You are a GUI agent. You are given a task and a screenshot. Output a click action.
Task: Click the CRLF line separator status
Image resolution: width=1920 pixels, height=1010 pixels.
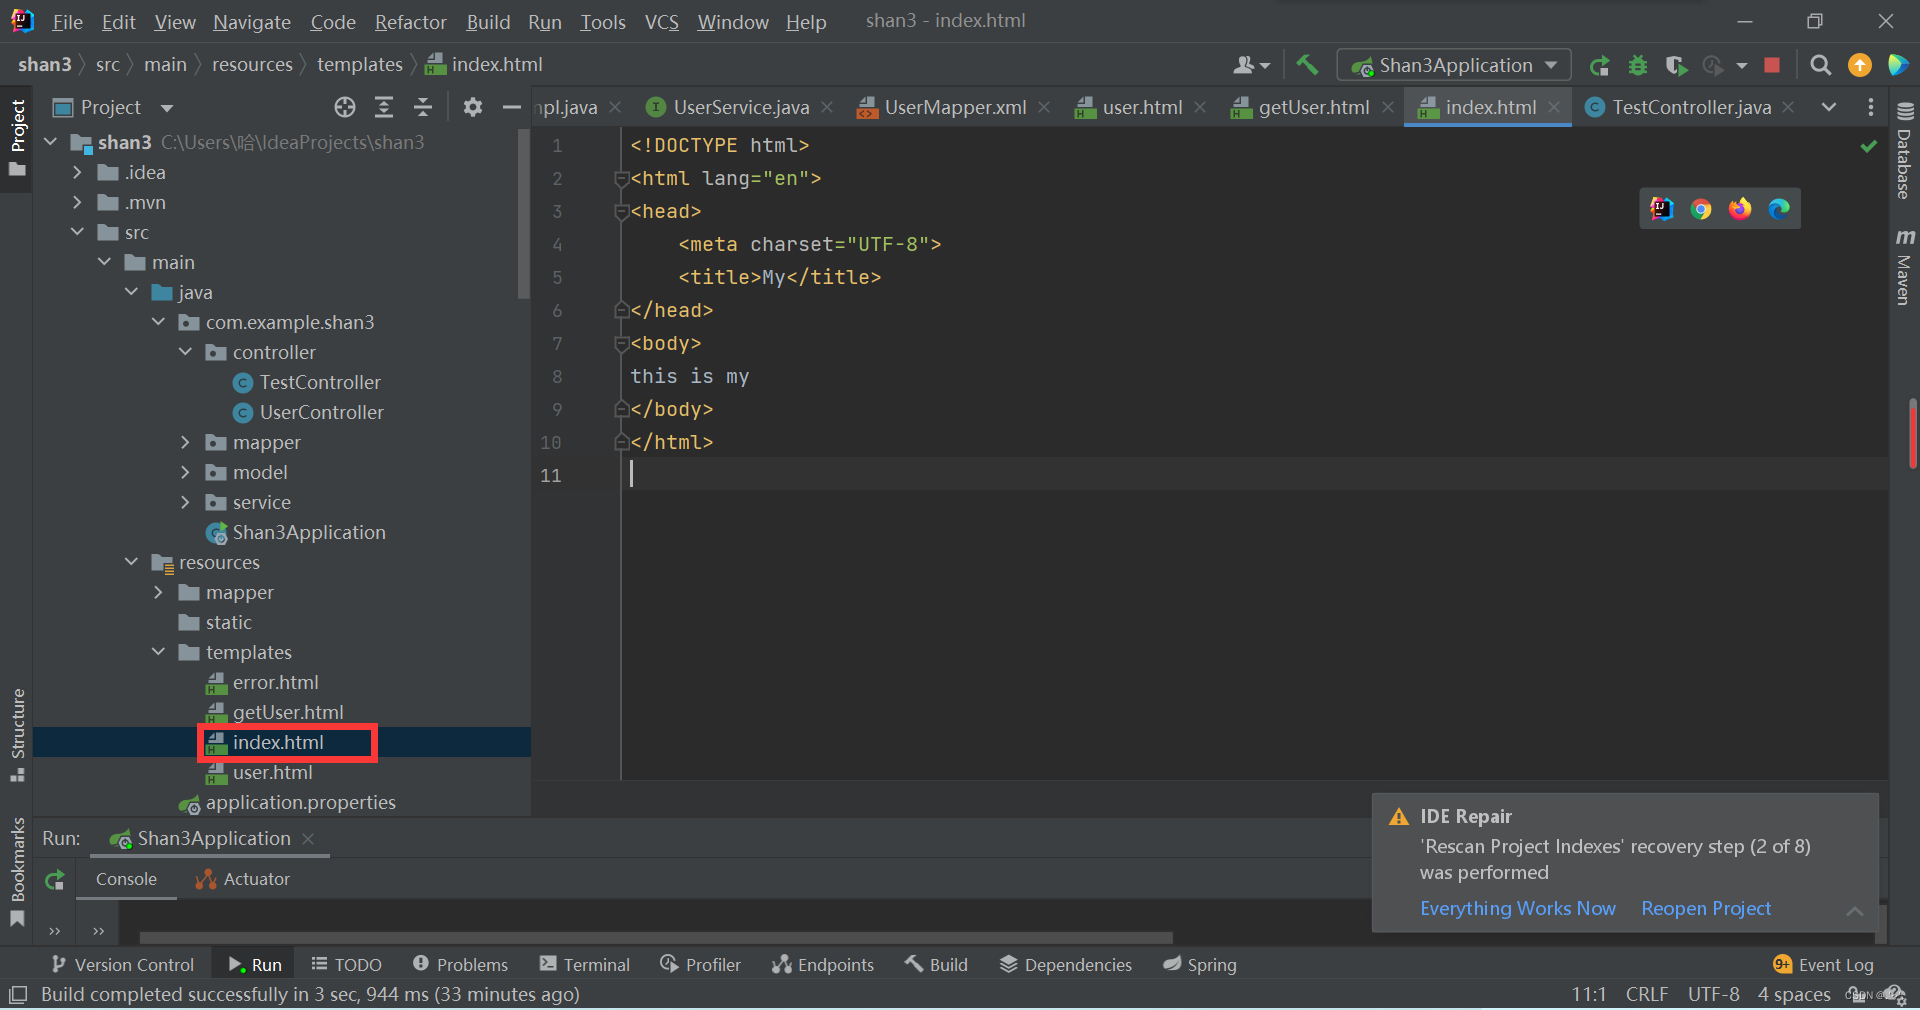tap(1646, 994)
